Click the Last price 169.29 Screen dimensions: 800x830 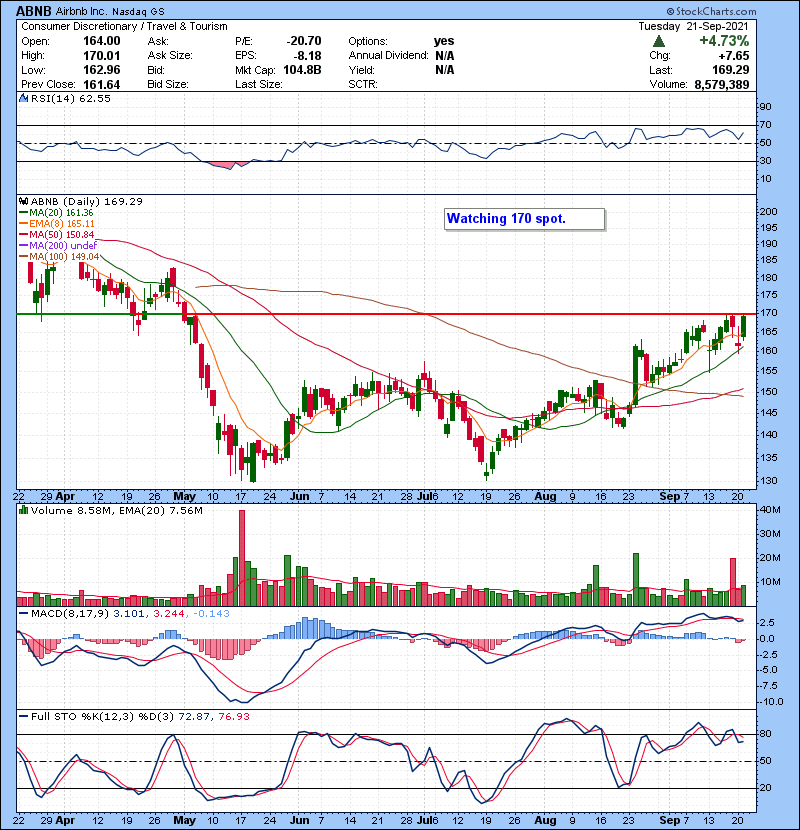tap(731, 70)
